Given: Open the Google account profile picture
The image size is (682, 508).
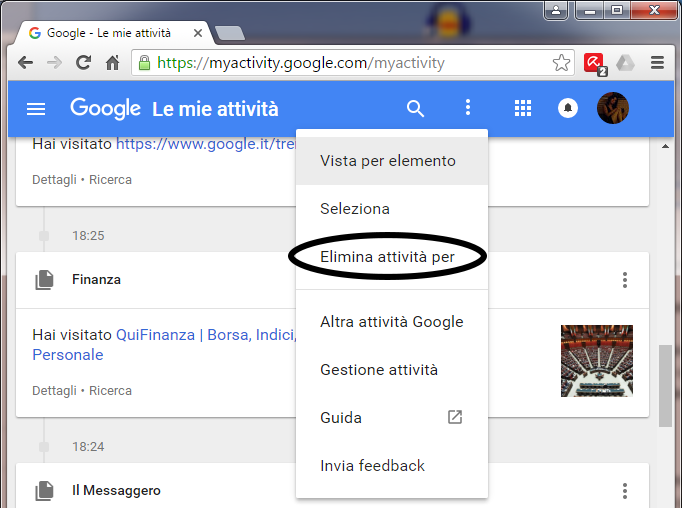Looking at the screenshot, I should click(x=612, y=108).
